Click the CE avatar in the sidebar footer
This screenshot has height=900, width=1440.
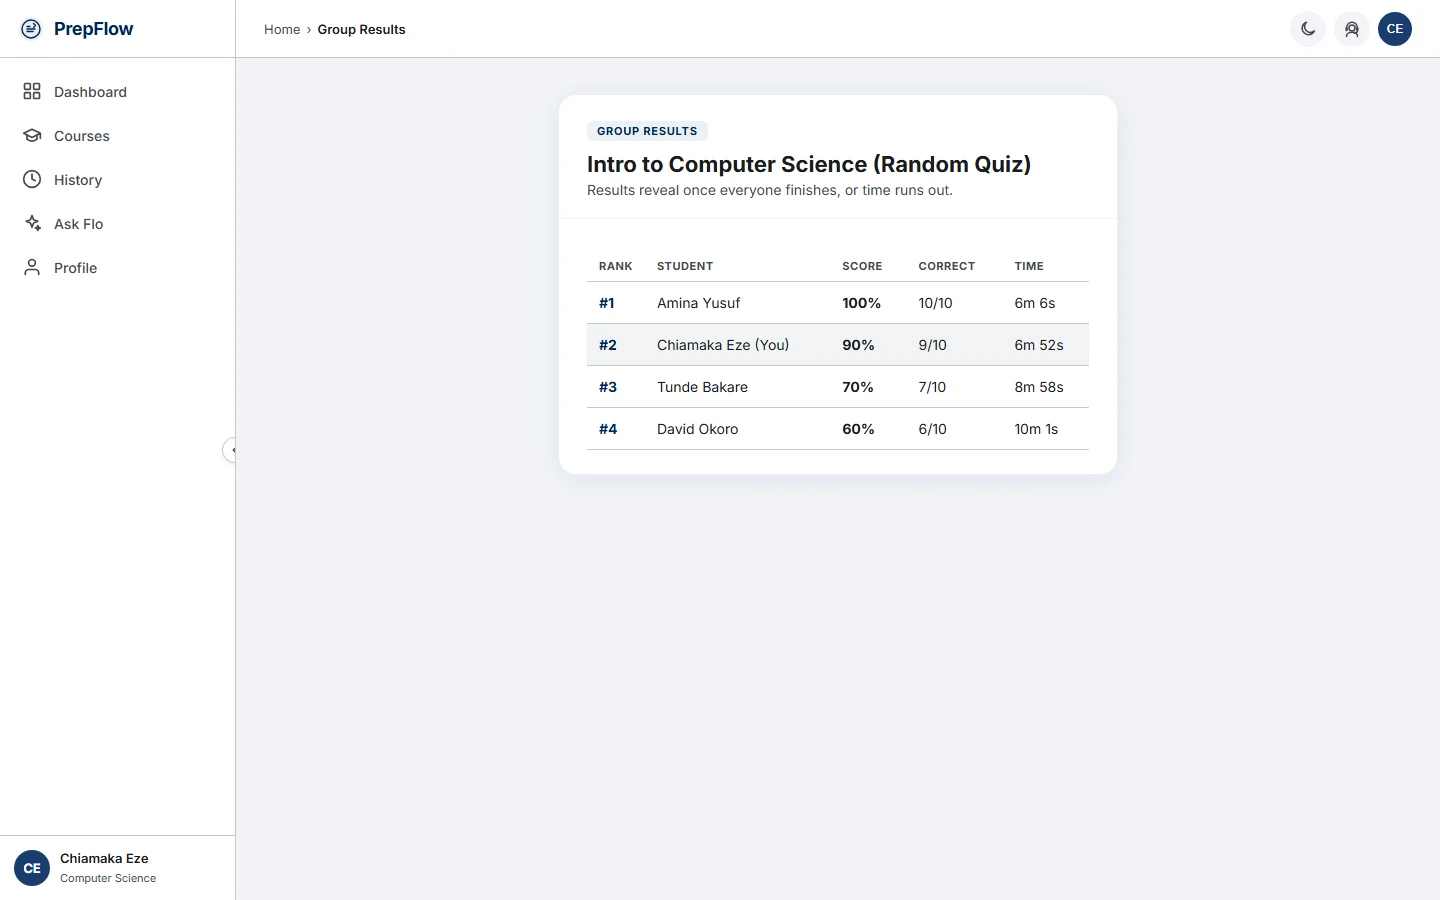click(32, 868)
